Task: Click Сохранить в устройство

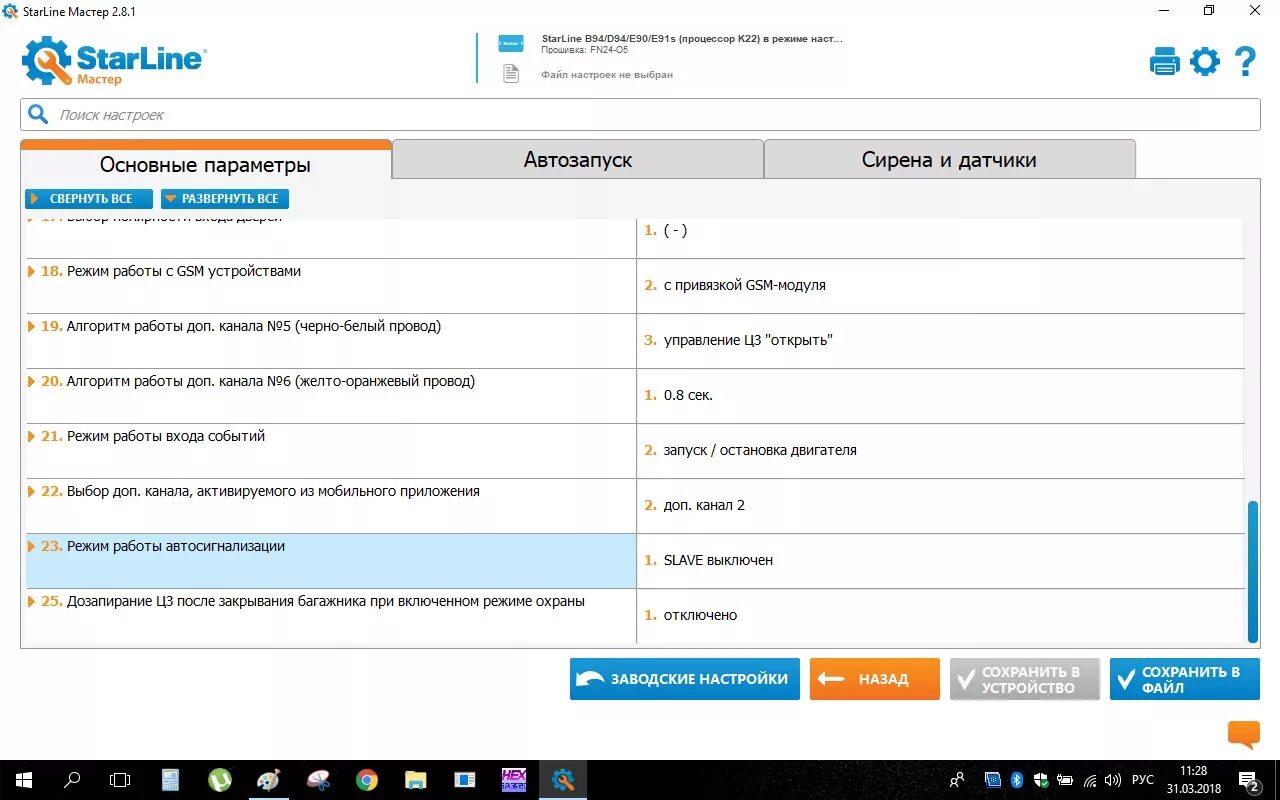Action: pyautogui.click(x=1025, y=679)
